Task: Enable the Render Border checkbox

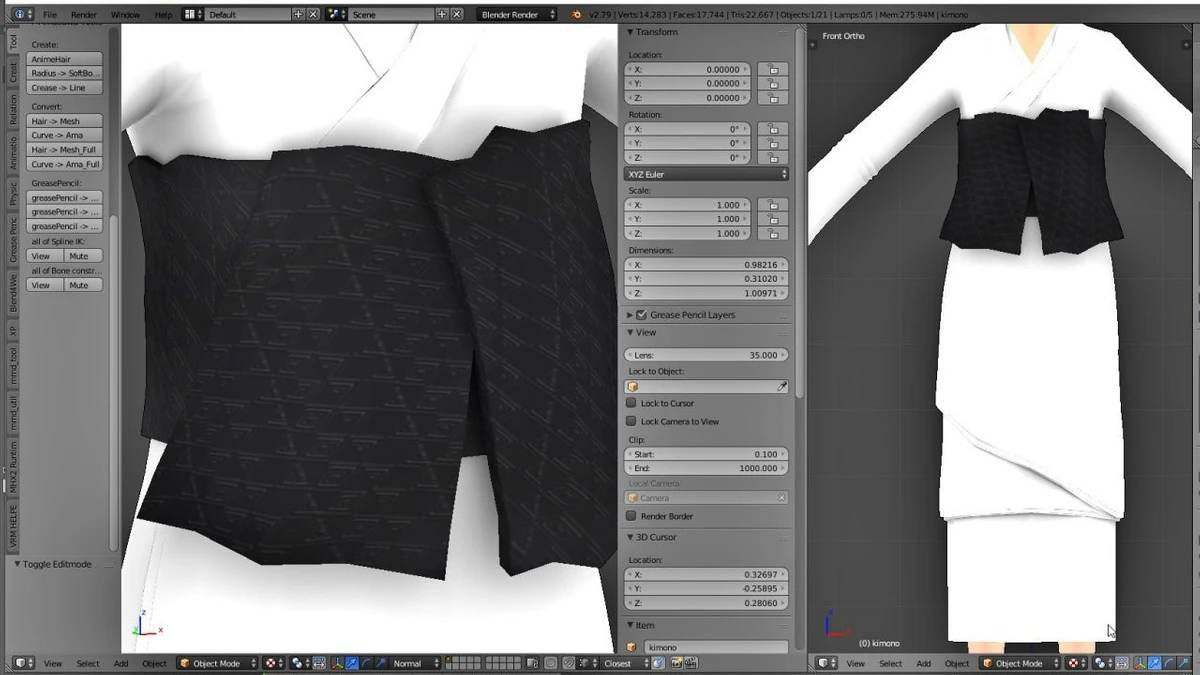Action: click(x=631, y=516)
